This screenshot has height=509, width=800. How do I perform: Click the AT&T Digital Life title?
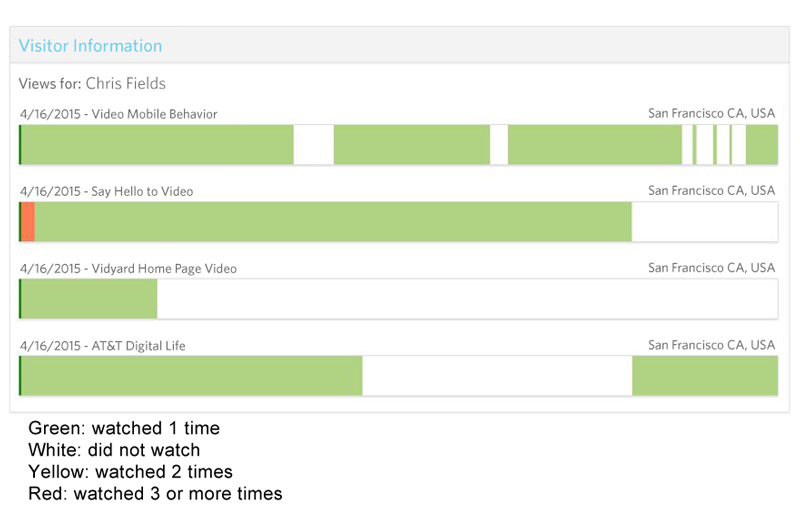[138, 346]
